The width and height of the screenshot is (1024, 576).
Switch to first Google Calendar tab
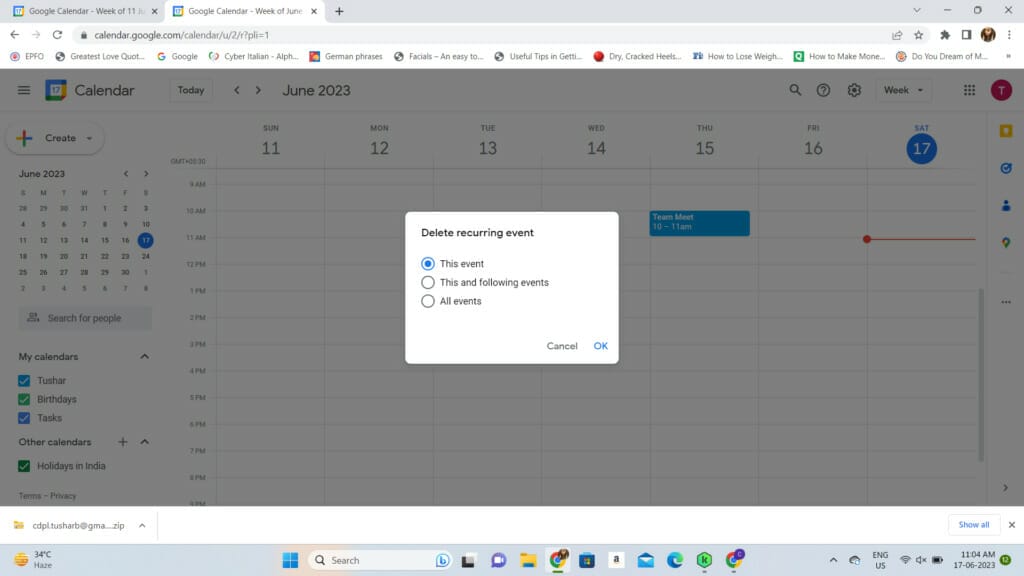click(84, 11)
